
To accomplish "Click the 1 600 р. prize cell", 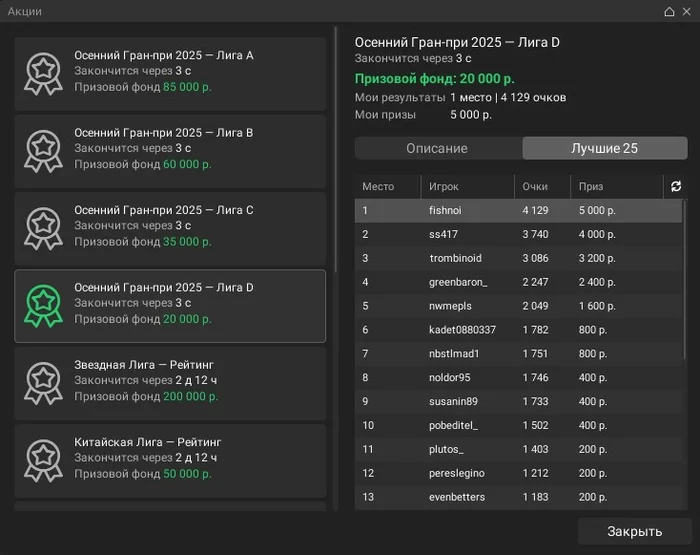I will pos(597,306).
